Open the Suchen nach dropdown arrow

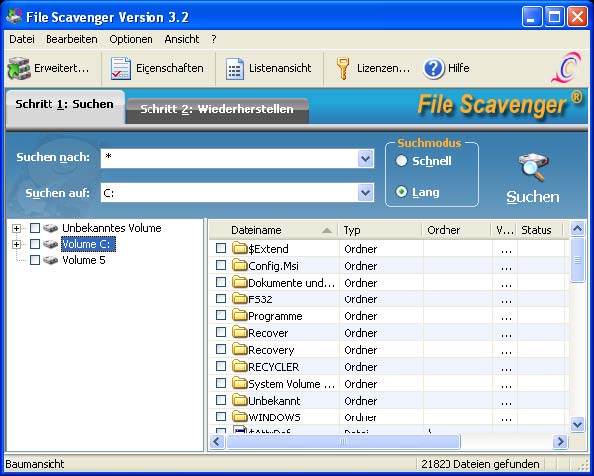coord(366,158)
